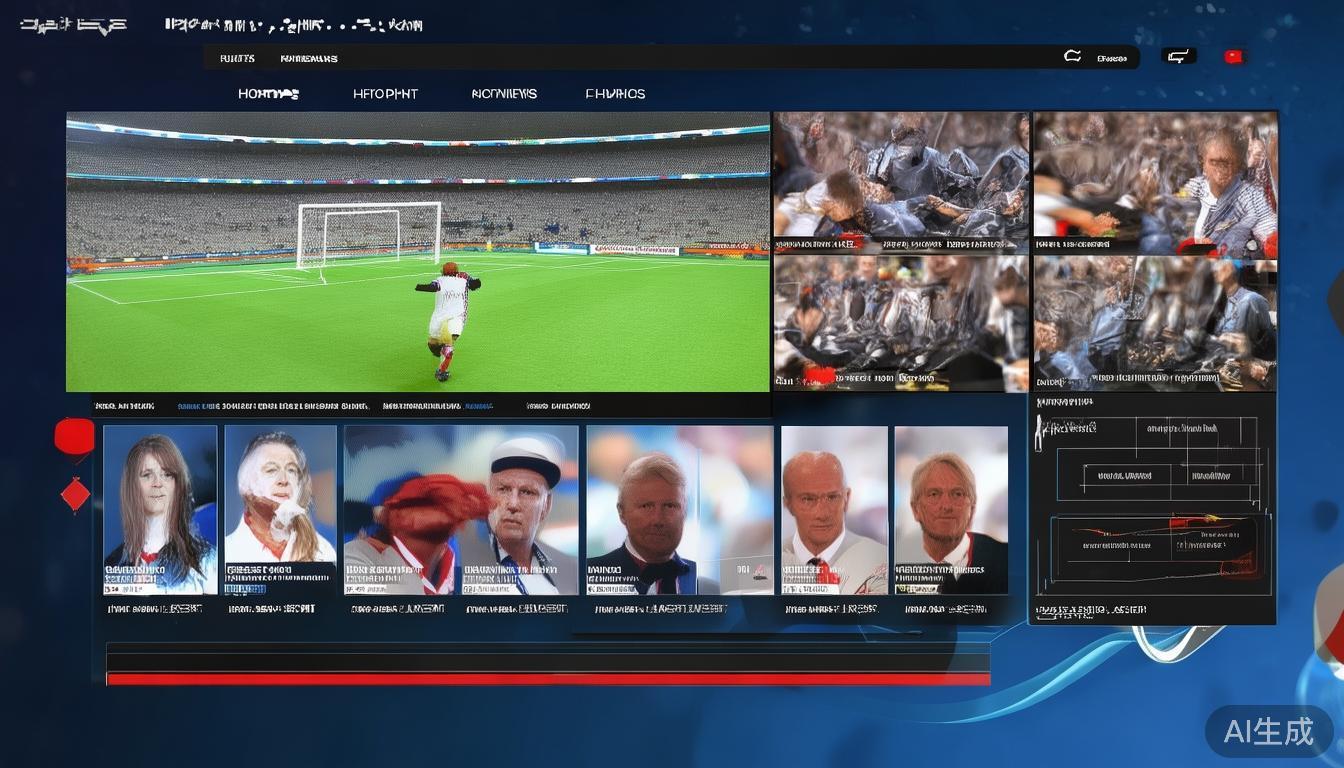Image resolution: width=1344 pixels, height=768 pixels.
Task: Play the main soccer stadium video
Action: (417, 251)
